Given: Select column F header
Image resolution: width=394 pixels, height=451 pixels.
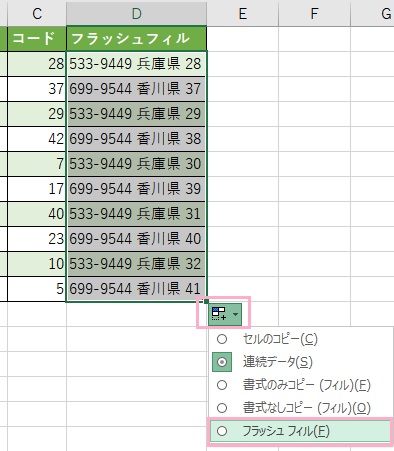Looking at the screenshot, I should [x=314, y=13].
